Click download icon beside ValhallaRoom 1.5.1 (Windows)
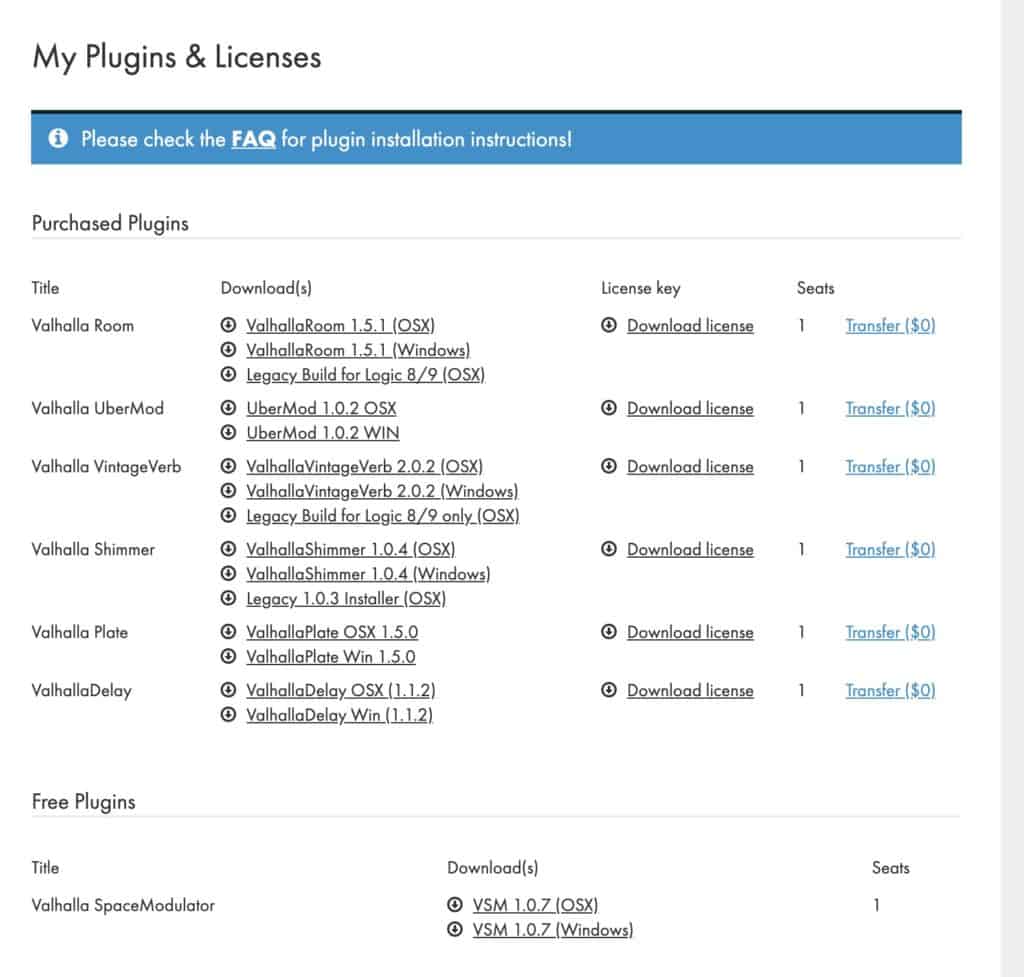 point(228,349)
